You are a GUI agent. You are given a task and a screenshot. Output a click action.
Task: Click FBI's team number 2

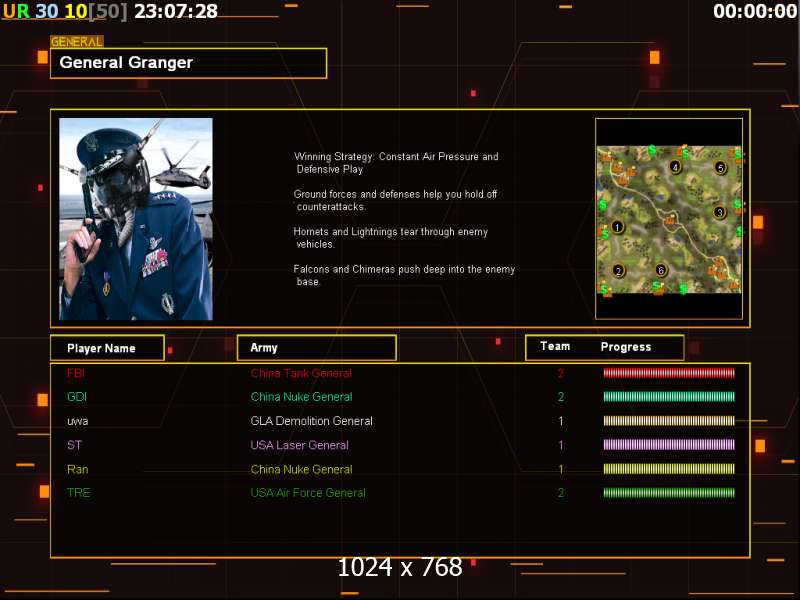tap(561, 373)
